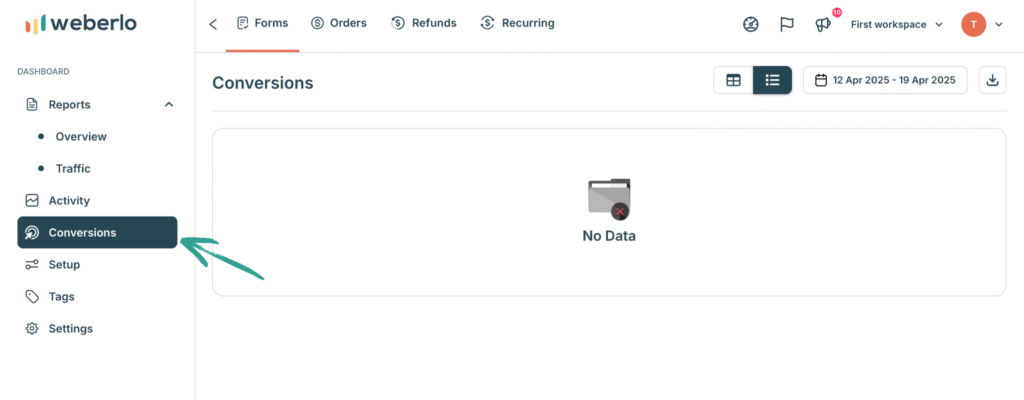The width and height of the screenshot is (1024, 400).
Task: Expand the user account menu arrow
Action: click(998, 24)
